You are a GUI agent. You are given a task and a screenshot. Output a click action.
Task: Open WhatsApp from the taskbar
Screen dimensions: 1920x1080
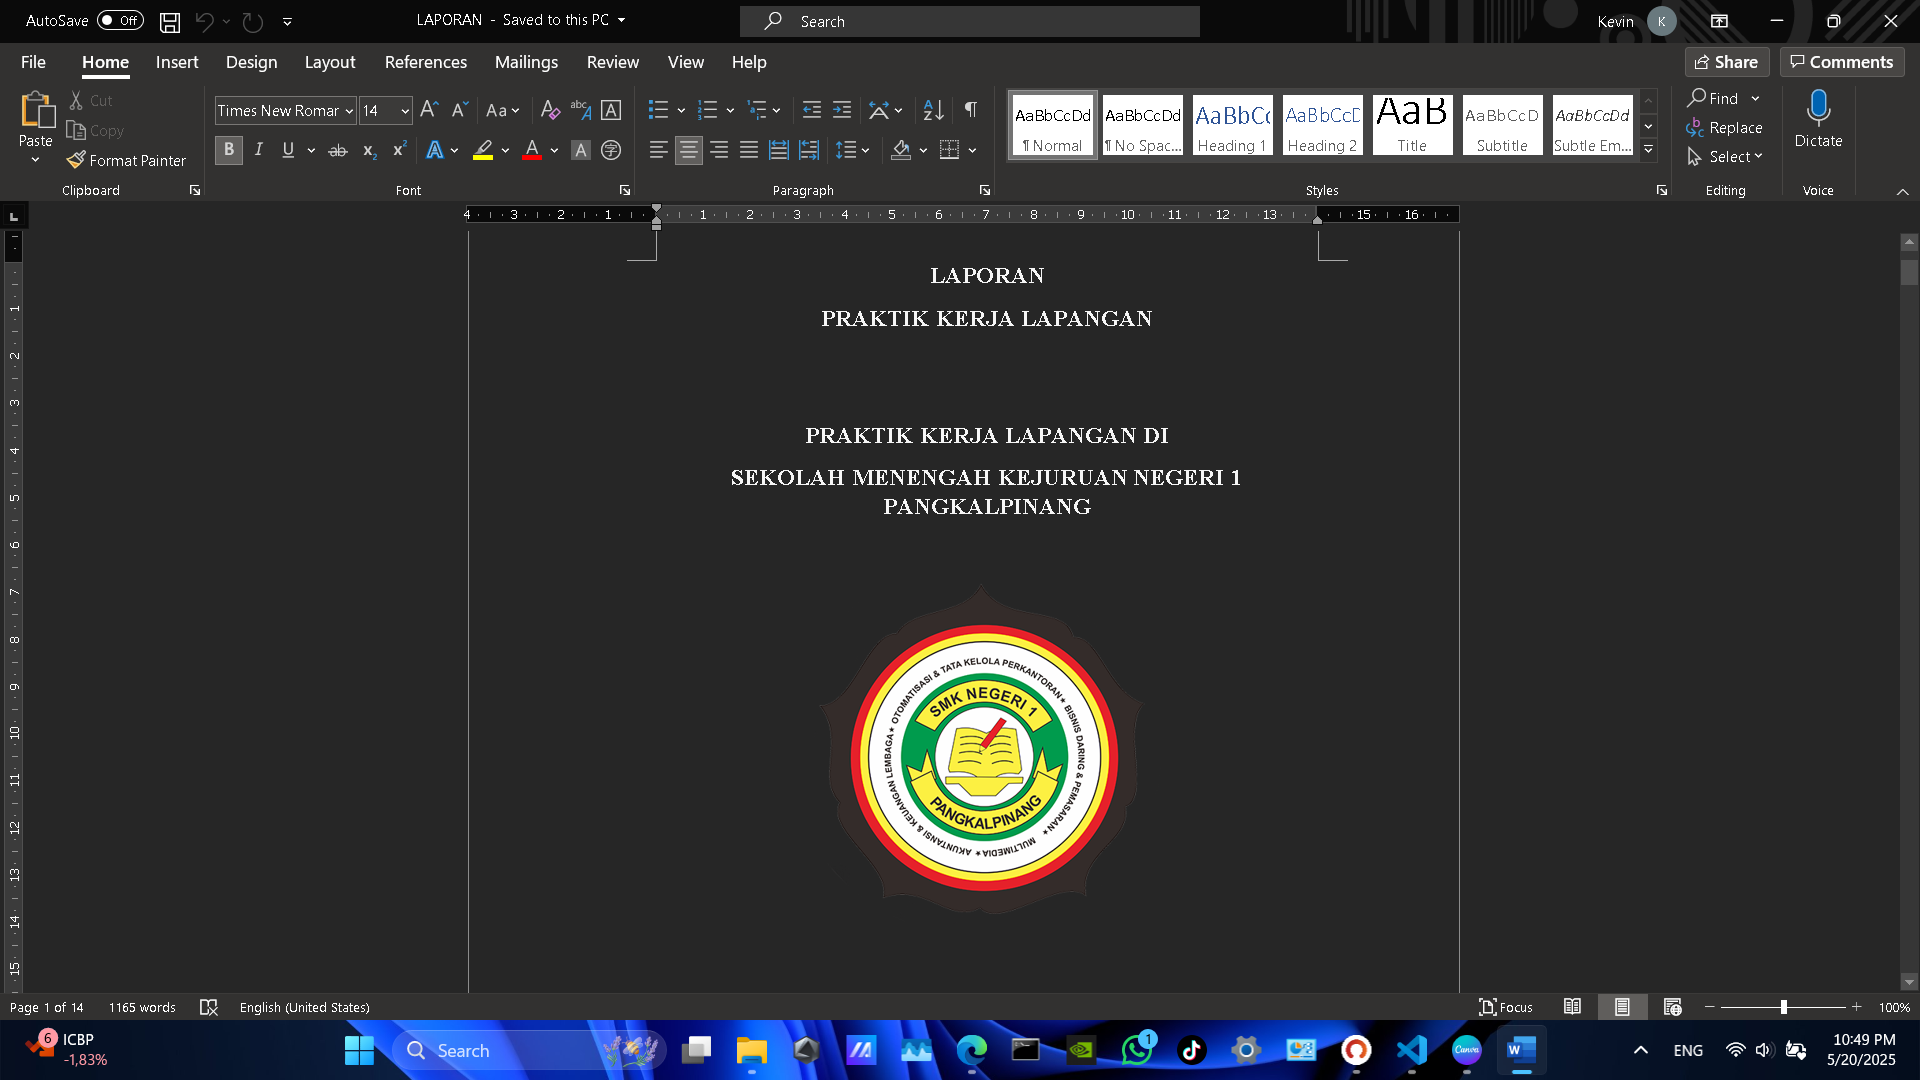click(1137, 1050)
